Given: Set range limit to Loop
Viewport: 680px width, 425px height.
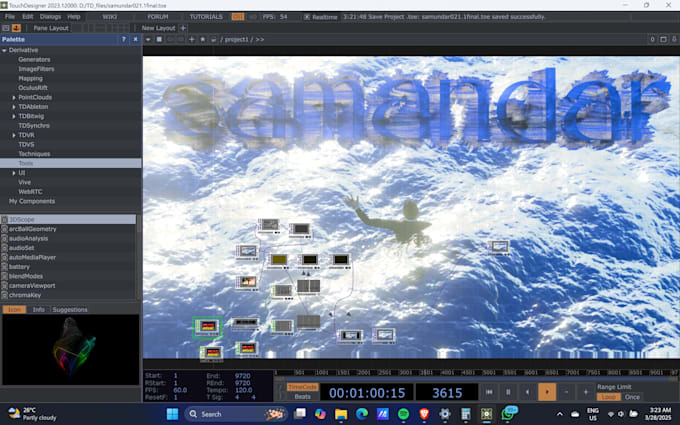Looking at the screenshot, I should 608,397.
